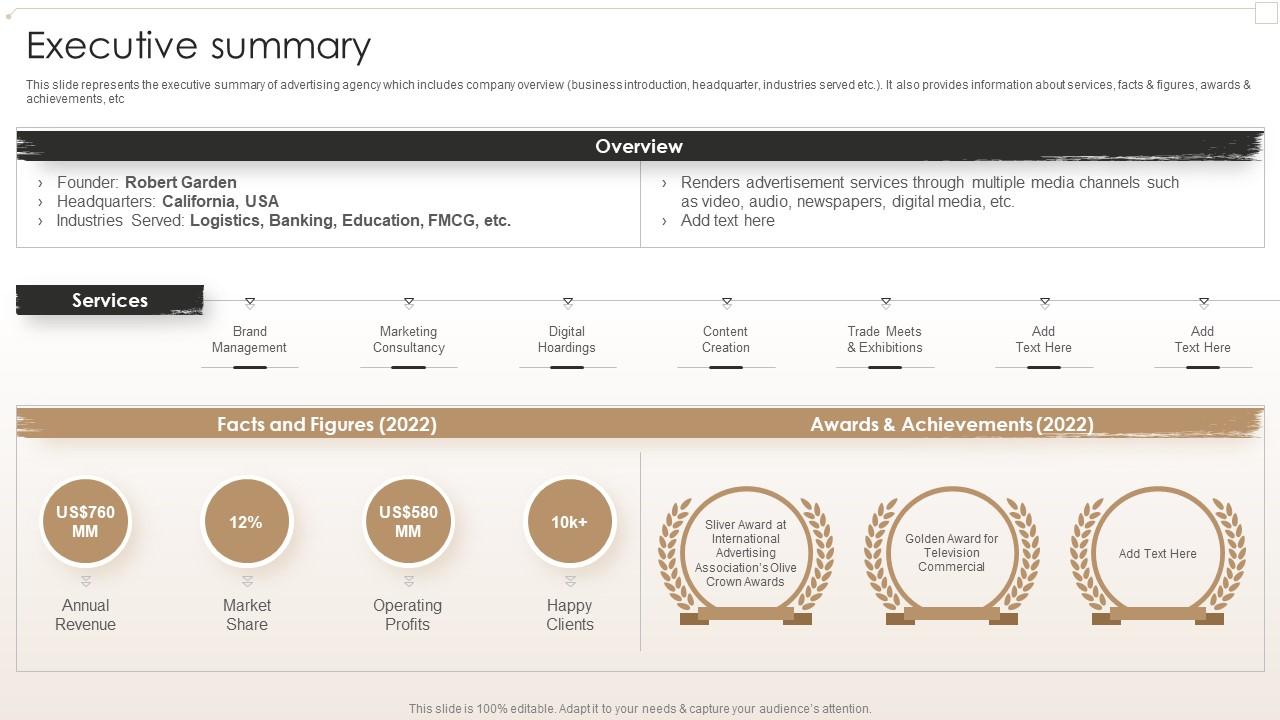Select the Services label banner

[110, 300]
